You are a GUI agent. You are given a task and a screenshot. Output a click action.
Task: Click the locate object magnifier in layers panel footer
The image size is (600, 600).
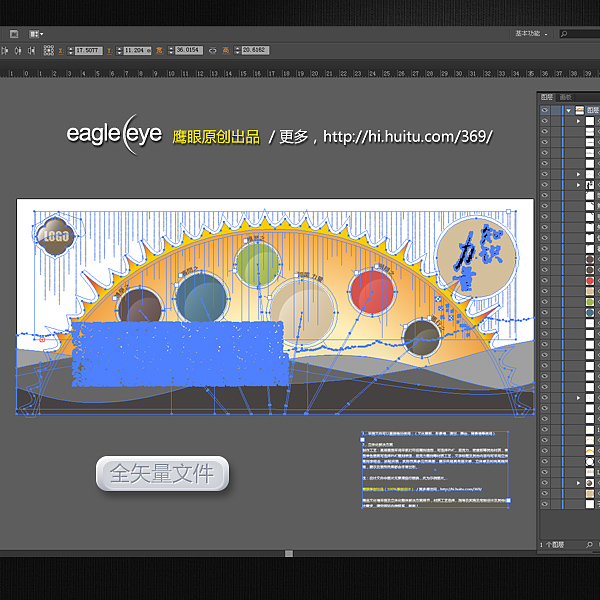coord(589,545)
